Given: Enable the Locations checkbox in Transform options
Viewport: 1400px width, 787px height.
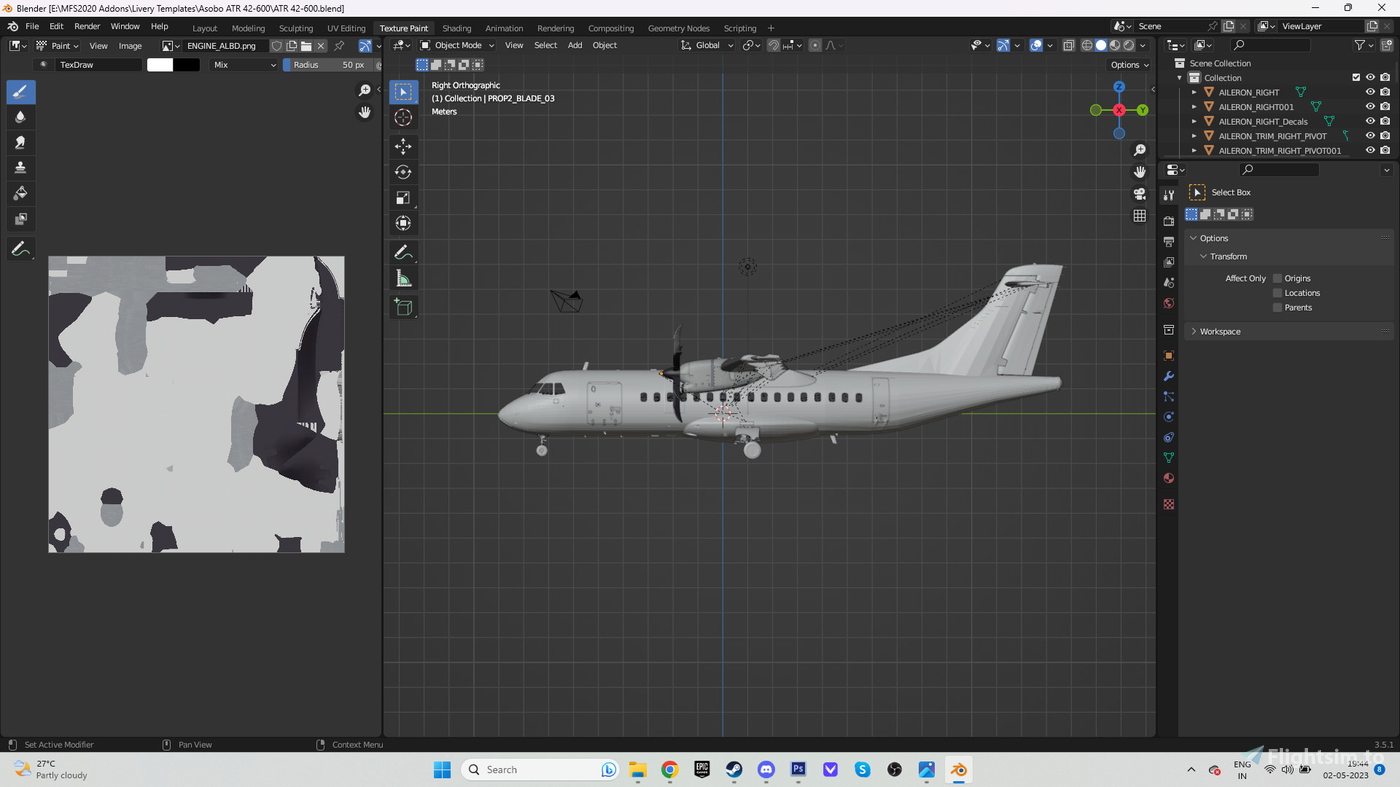Looking at the screenshot, I should tap(1277, 292).
